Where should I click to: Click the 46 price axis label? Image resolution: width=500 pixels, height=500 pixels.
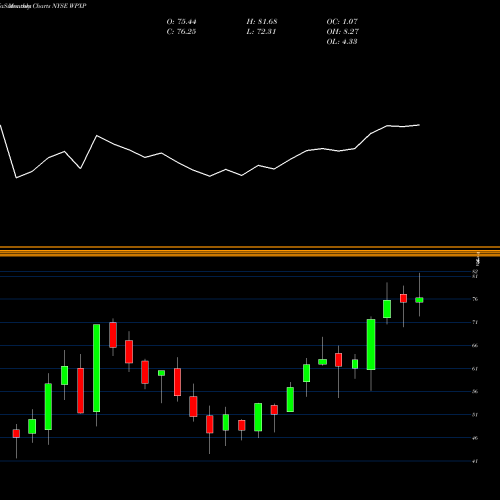pos(475,438)
